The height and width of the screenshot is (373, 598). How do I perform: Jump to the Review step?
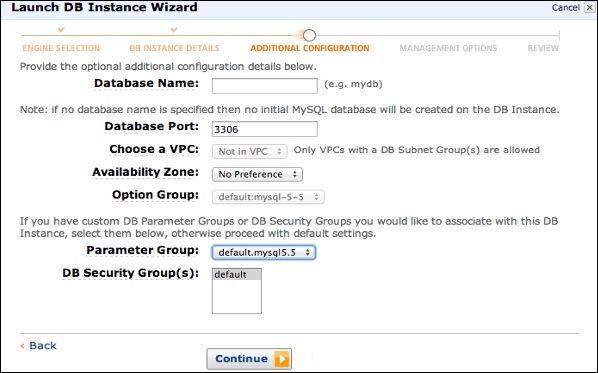pyautogui.click(x=543, y=48)
